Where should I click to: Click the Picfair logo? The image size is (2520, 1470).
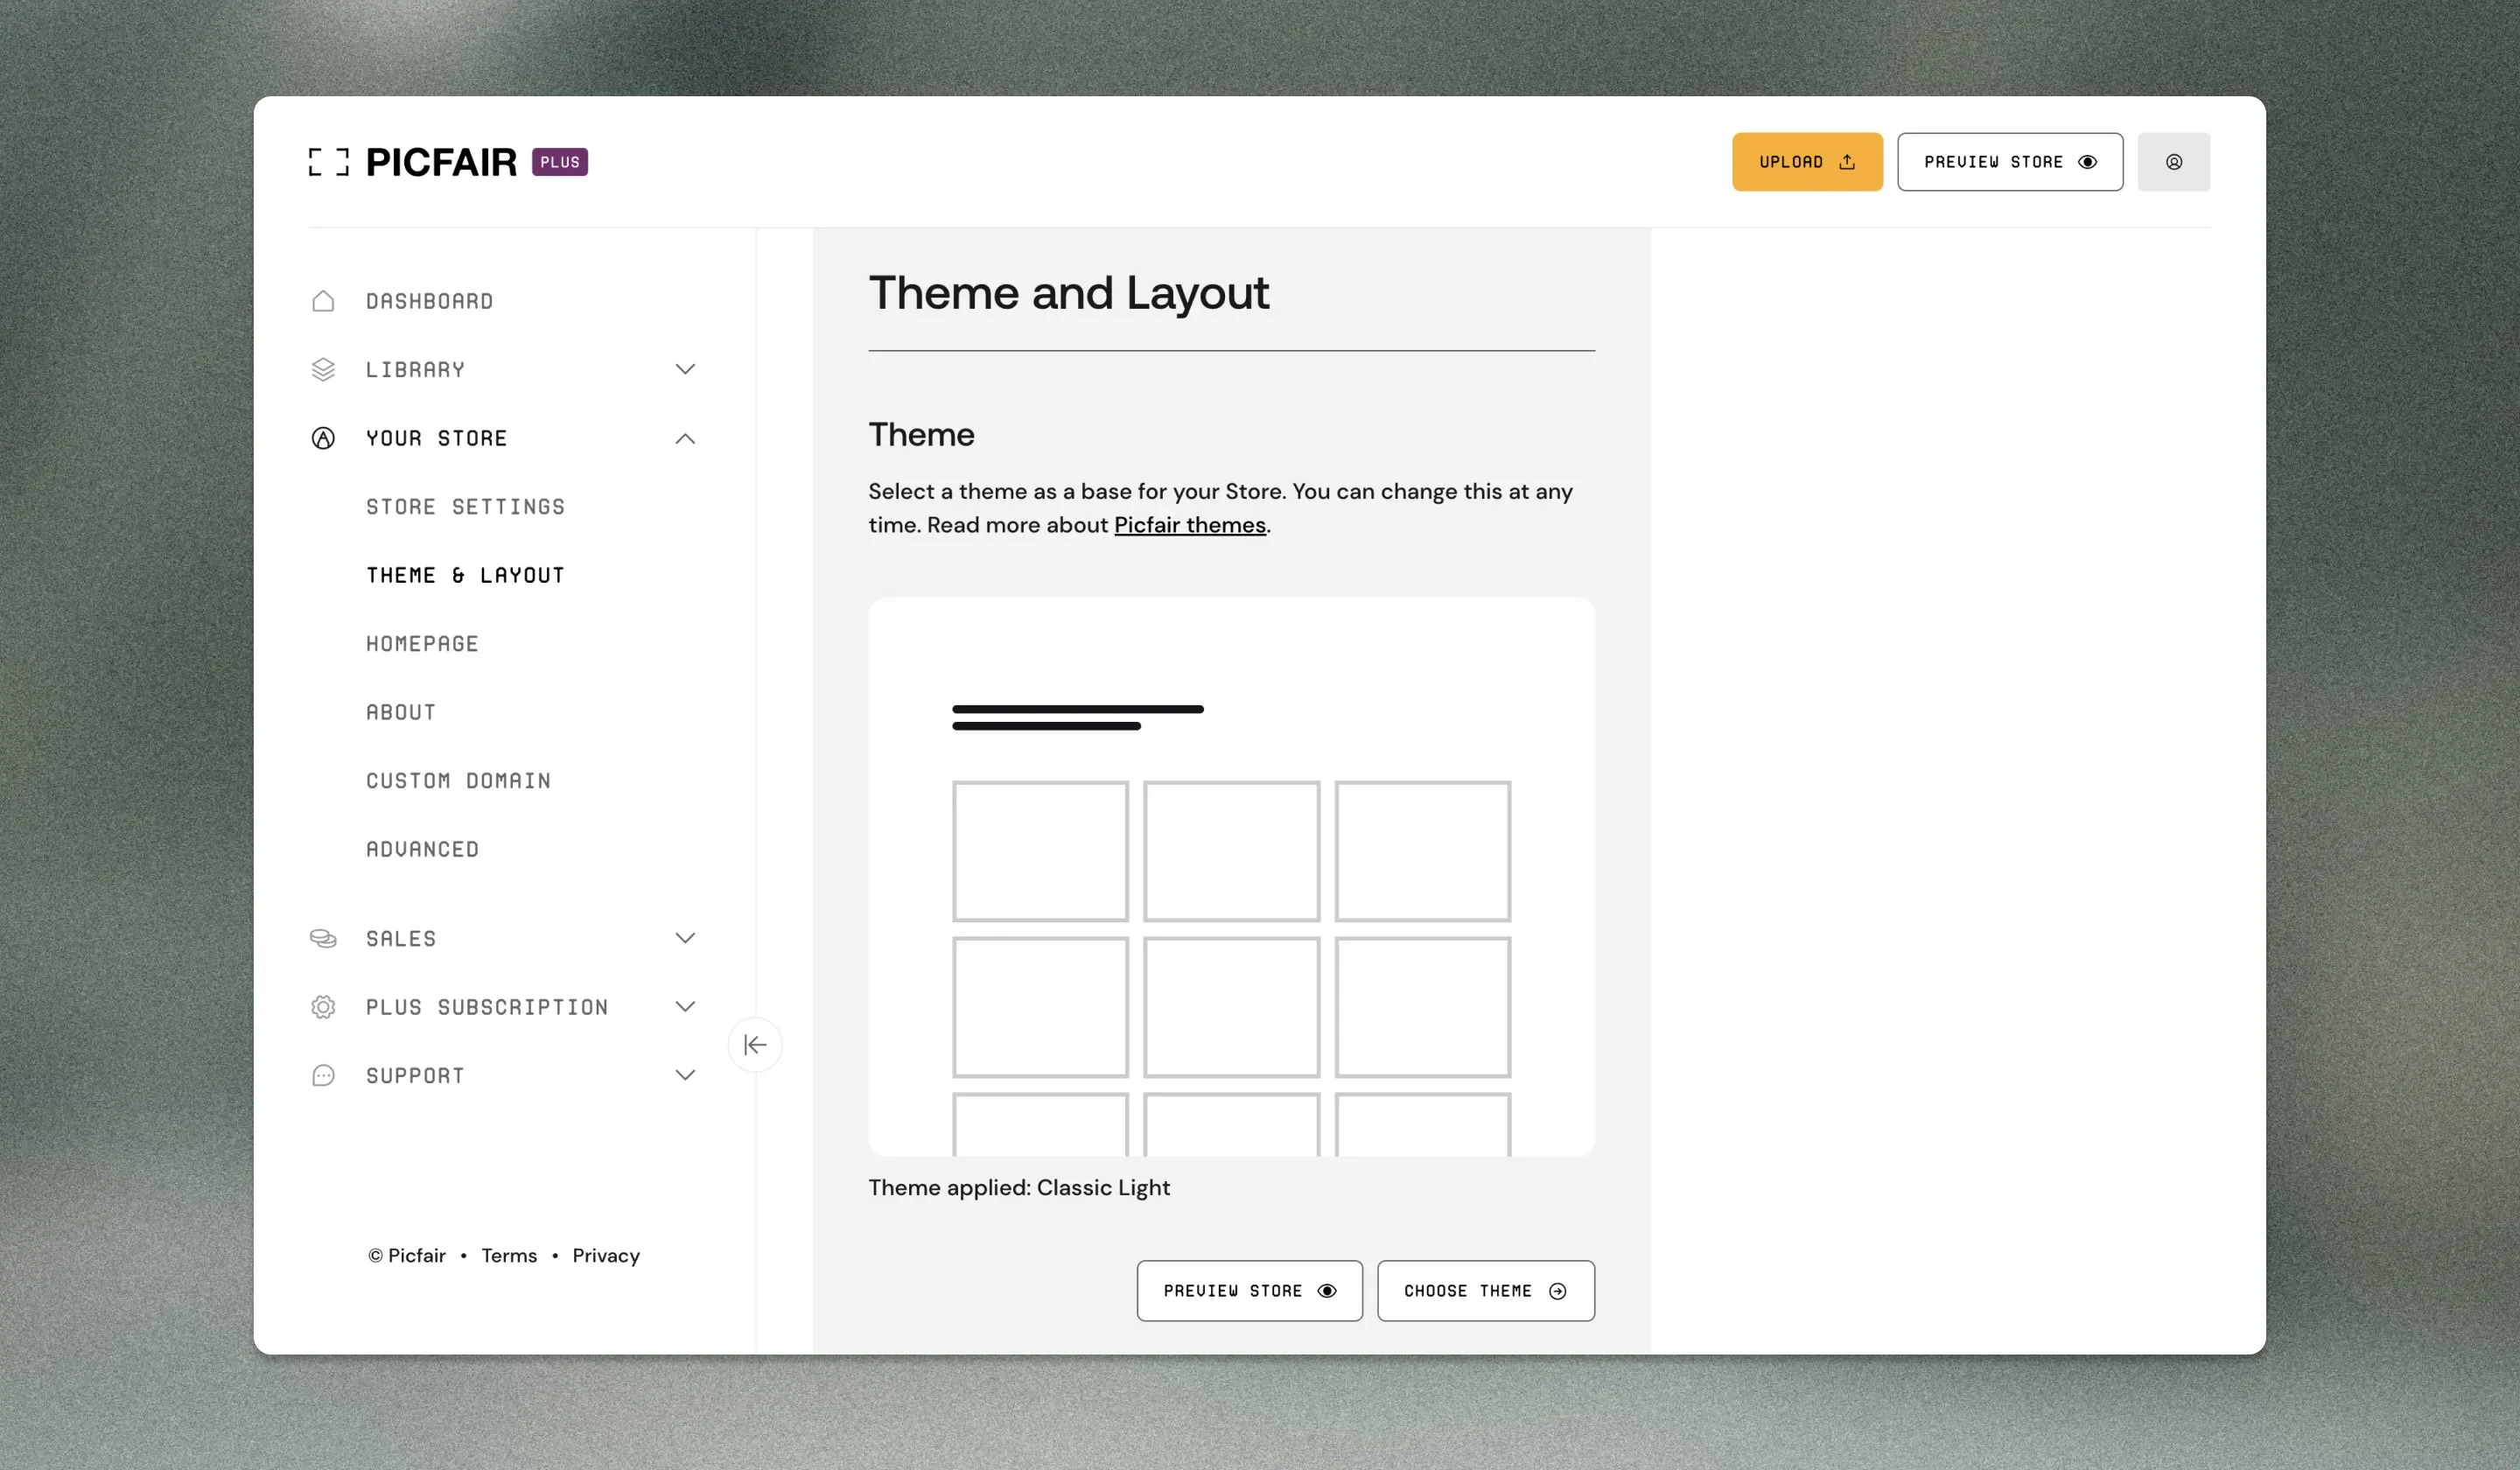[412, 162]
